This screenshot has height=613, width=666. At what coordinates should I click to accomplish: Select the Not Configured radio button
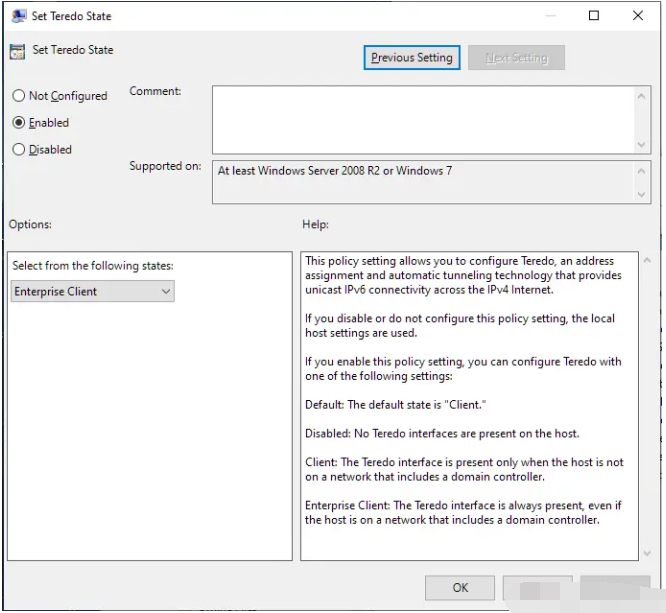pyautogui.click(x=19, y=96)
